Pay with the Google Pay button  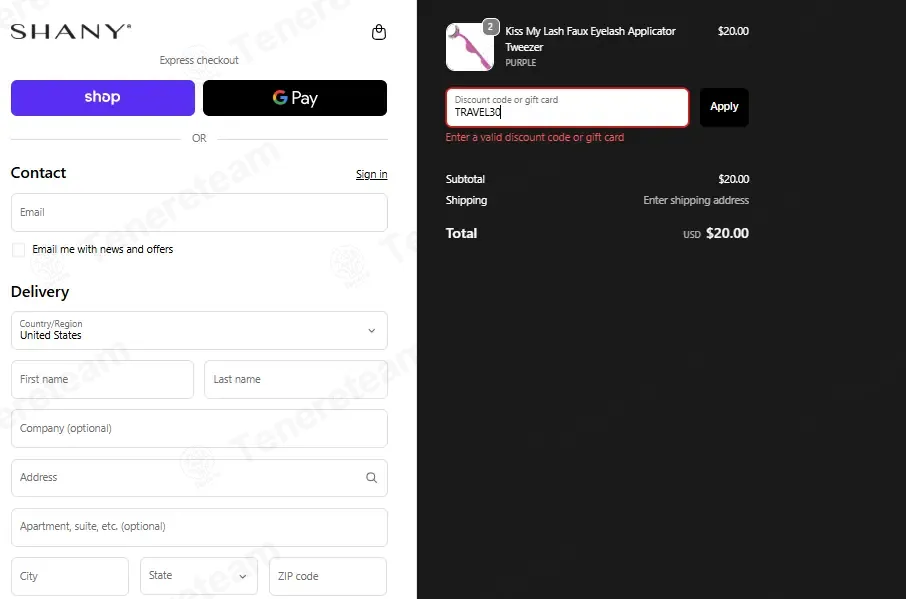[x=295, y=98]
